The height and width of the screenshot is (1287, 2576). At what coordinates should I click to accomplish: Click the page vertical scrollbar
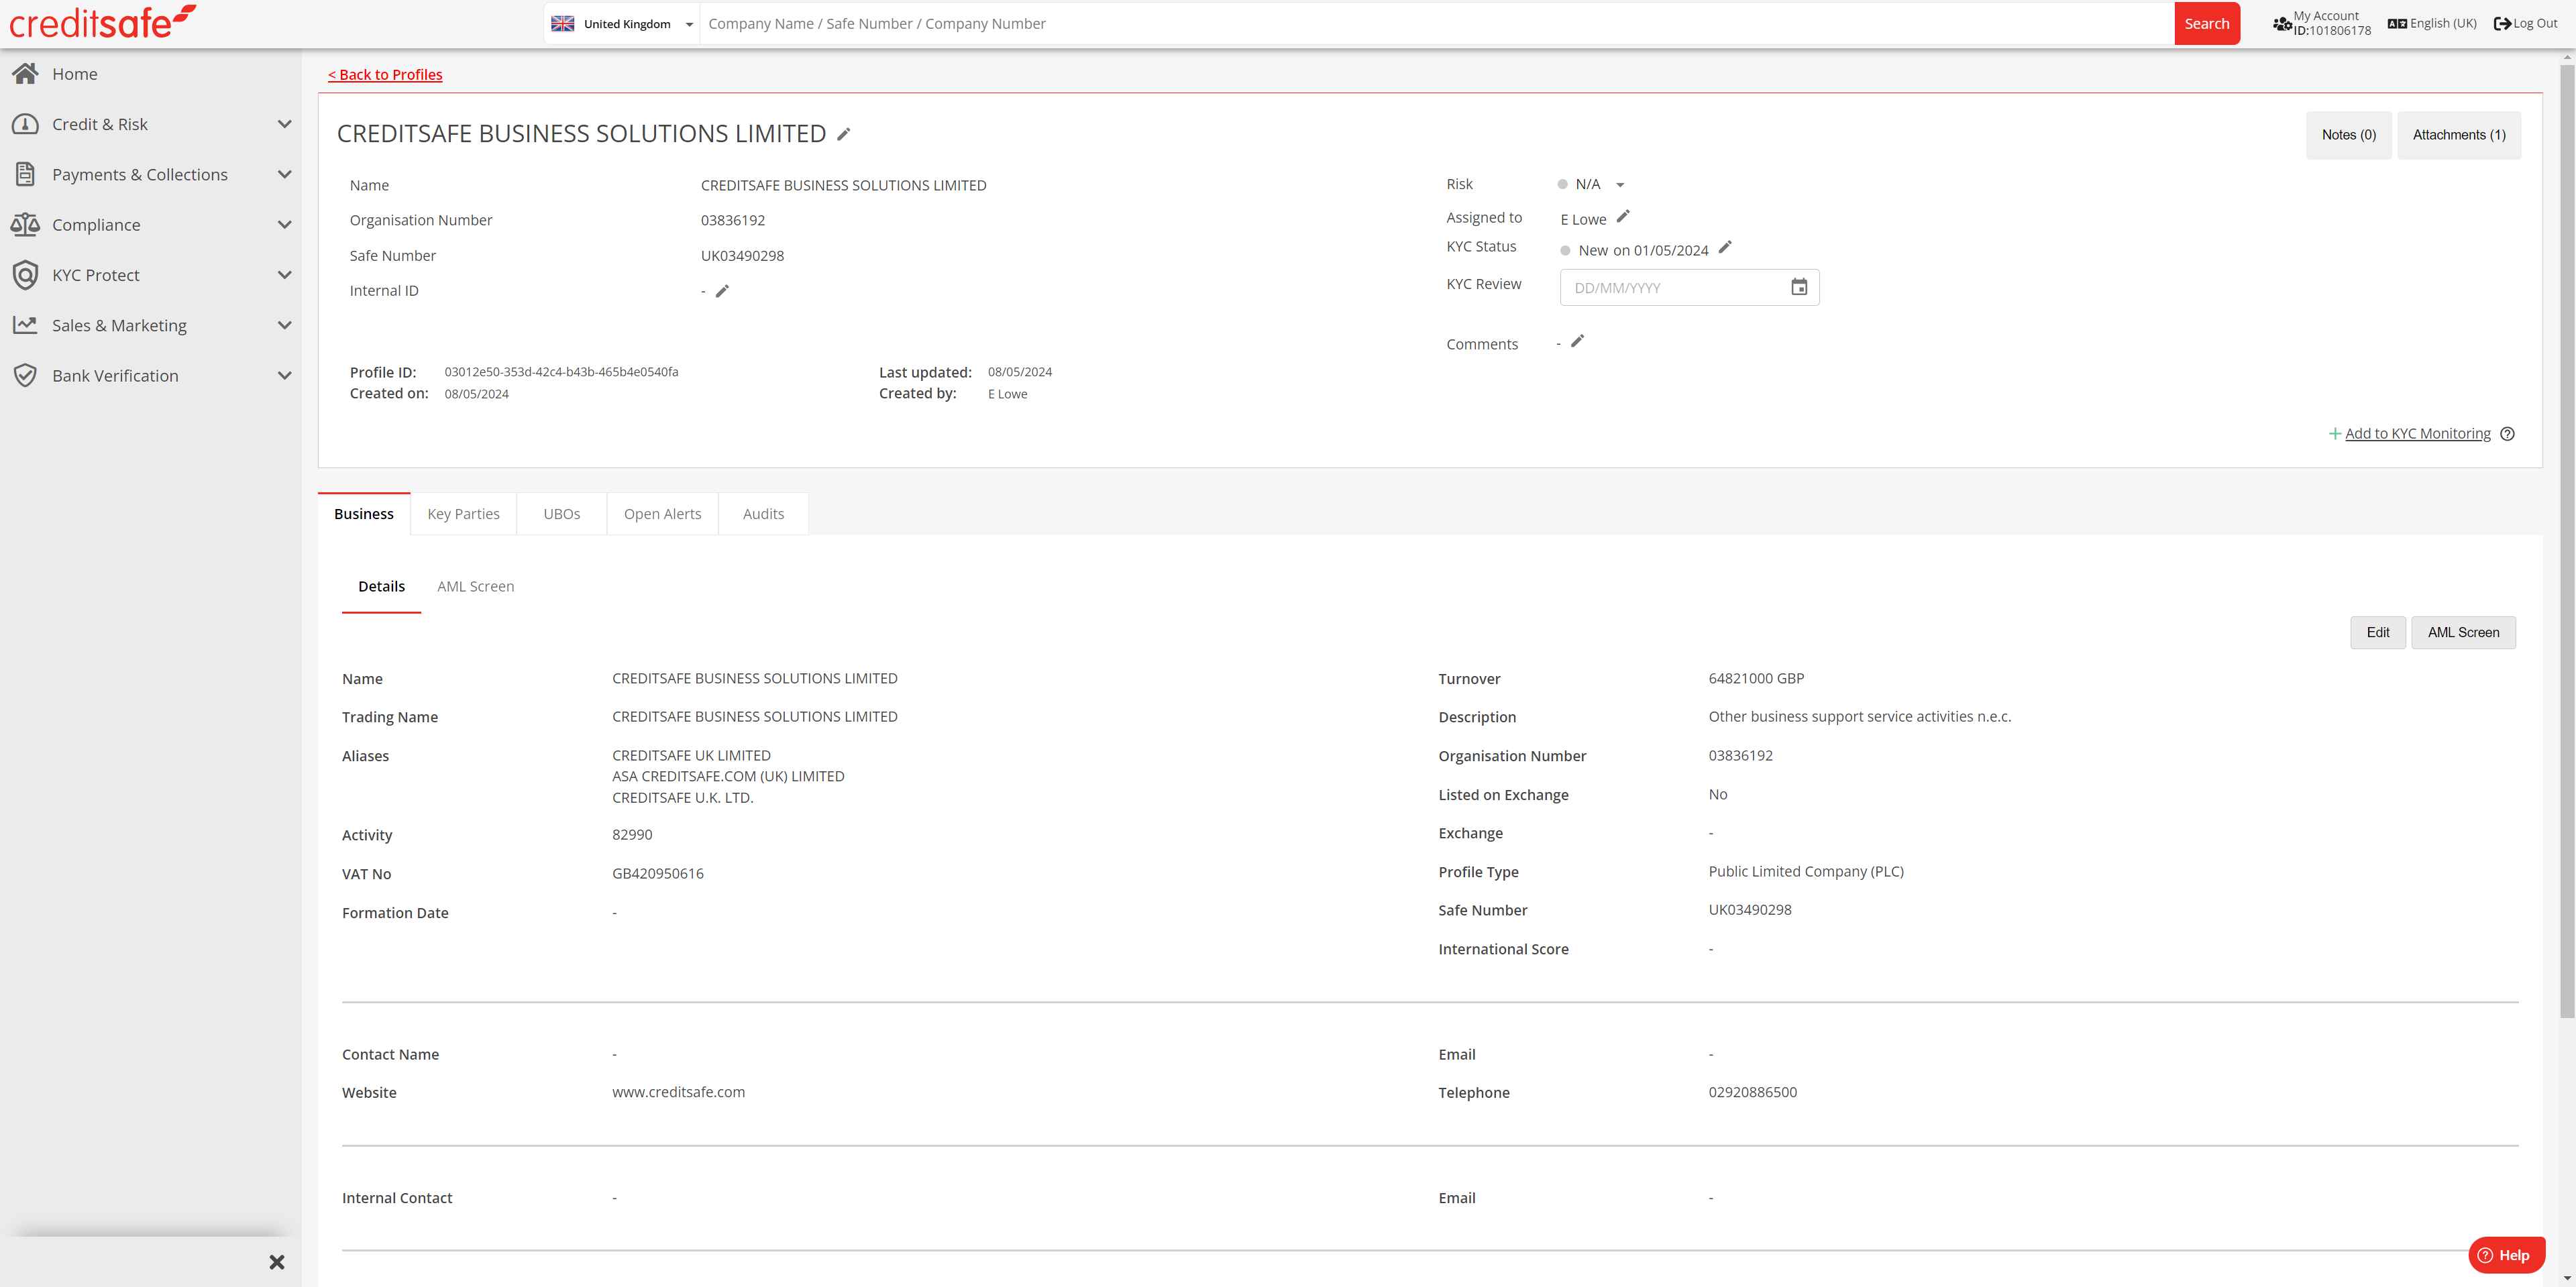coord(2567,540)
